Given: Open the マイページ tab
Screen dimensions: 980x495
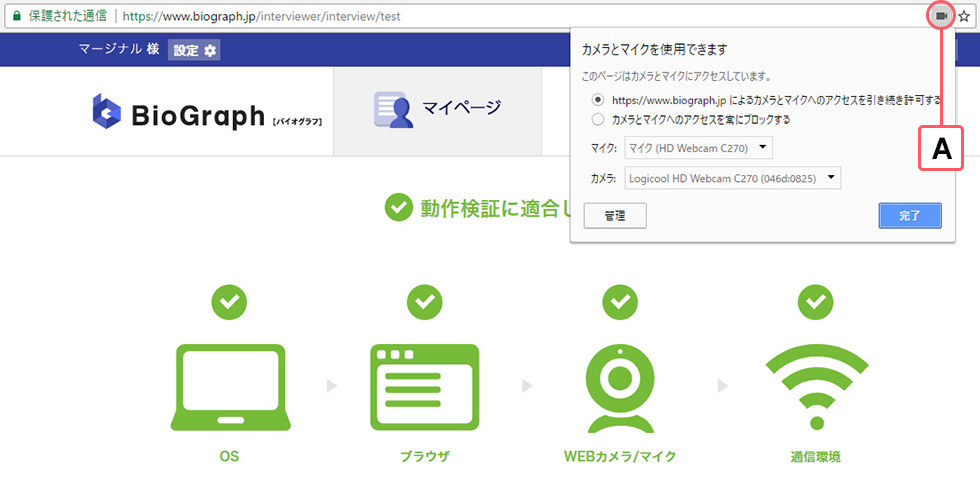Looking at the screenshot, I should point(438,111).
